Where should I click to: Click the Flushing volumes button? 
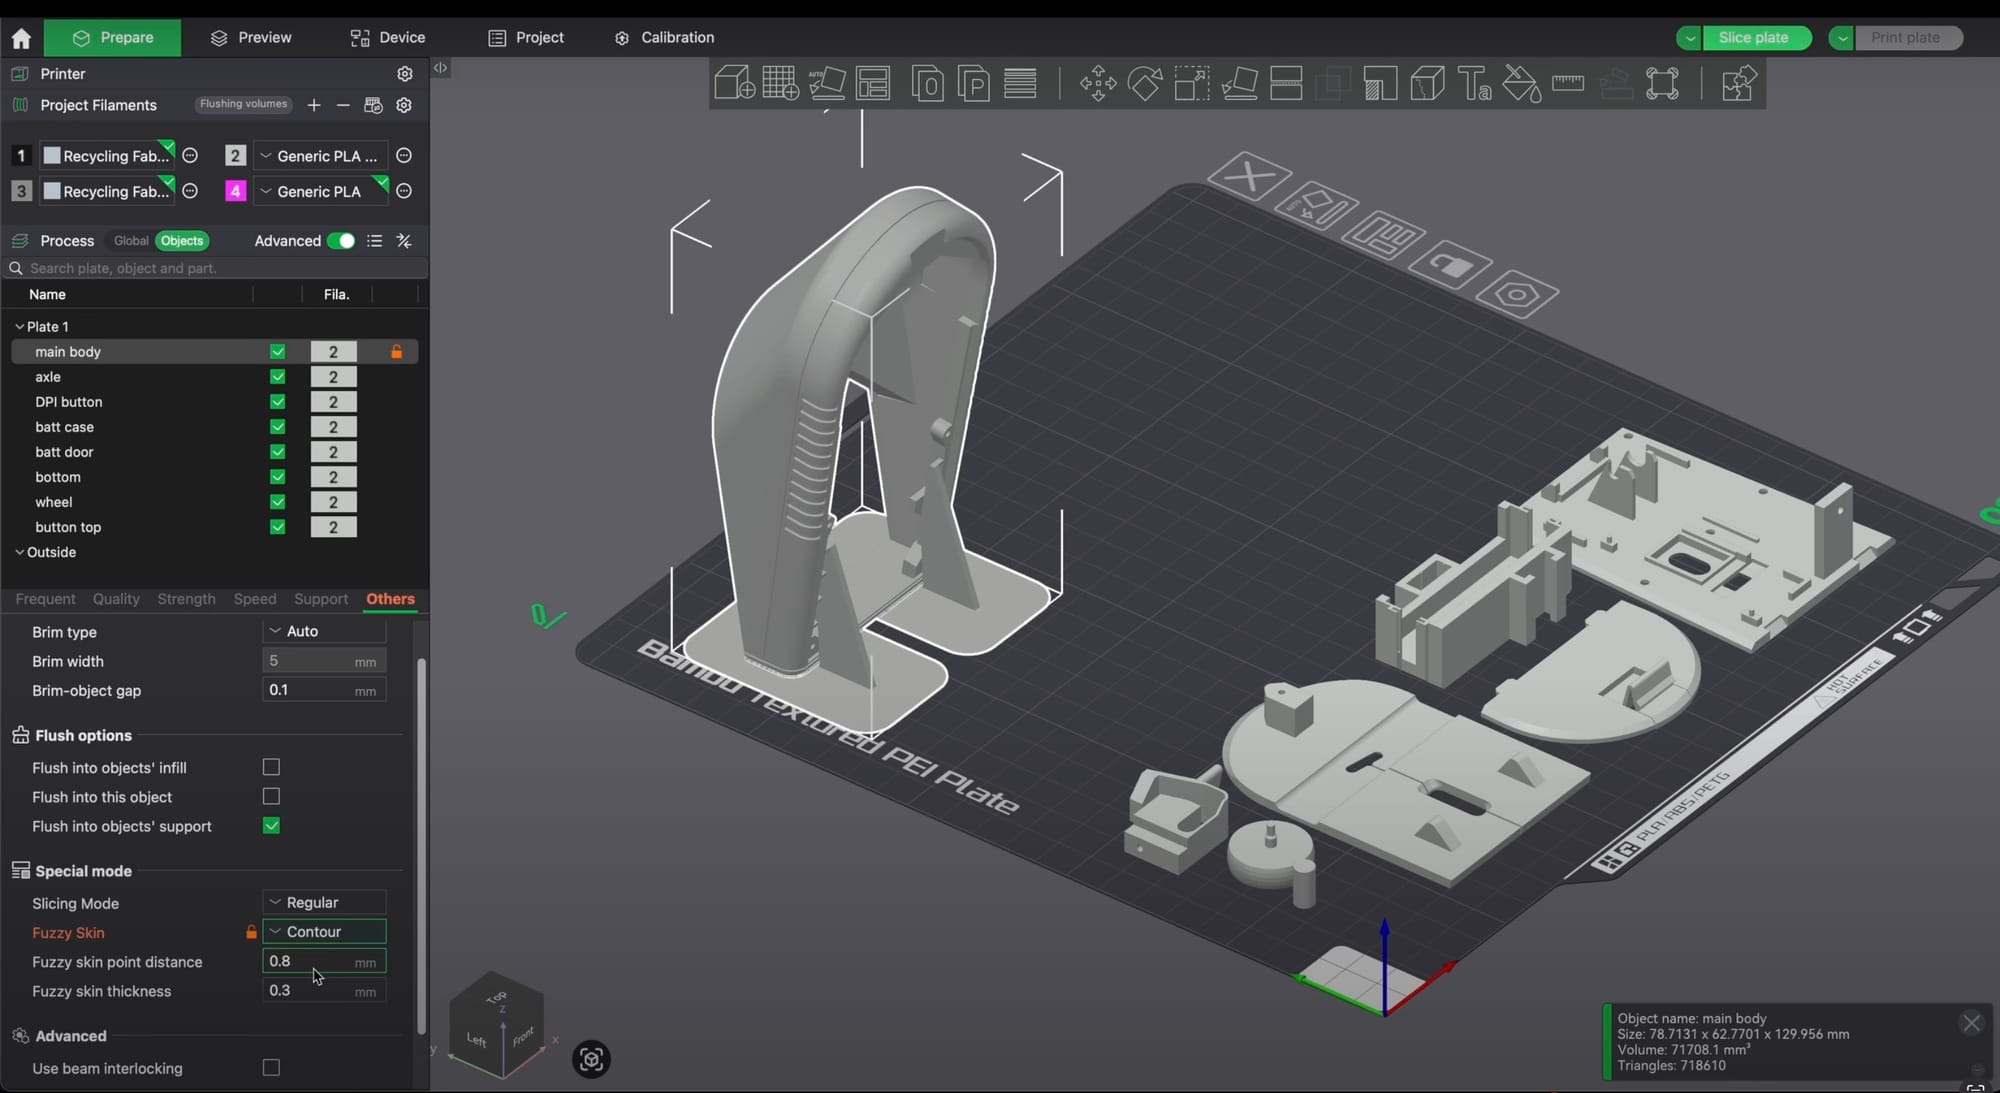point(242,104)
